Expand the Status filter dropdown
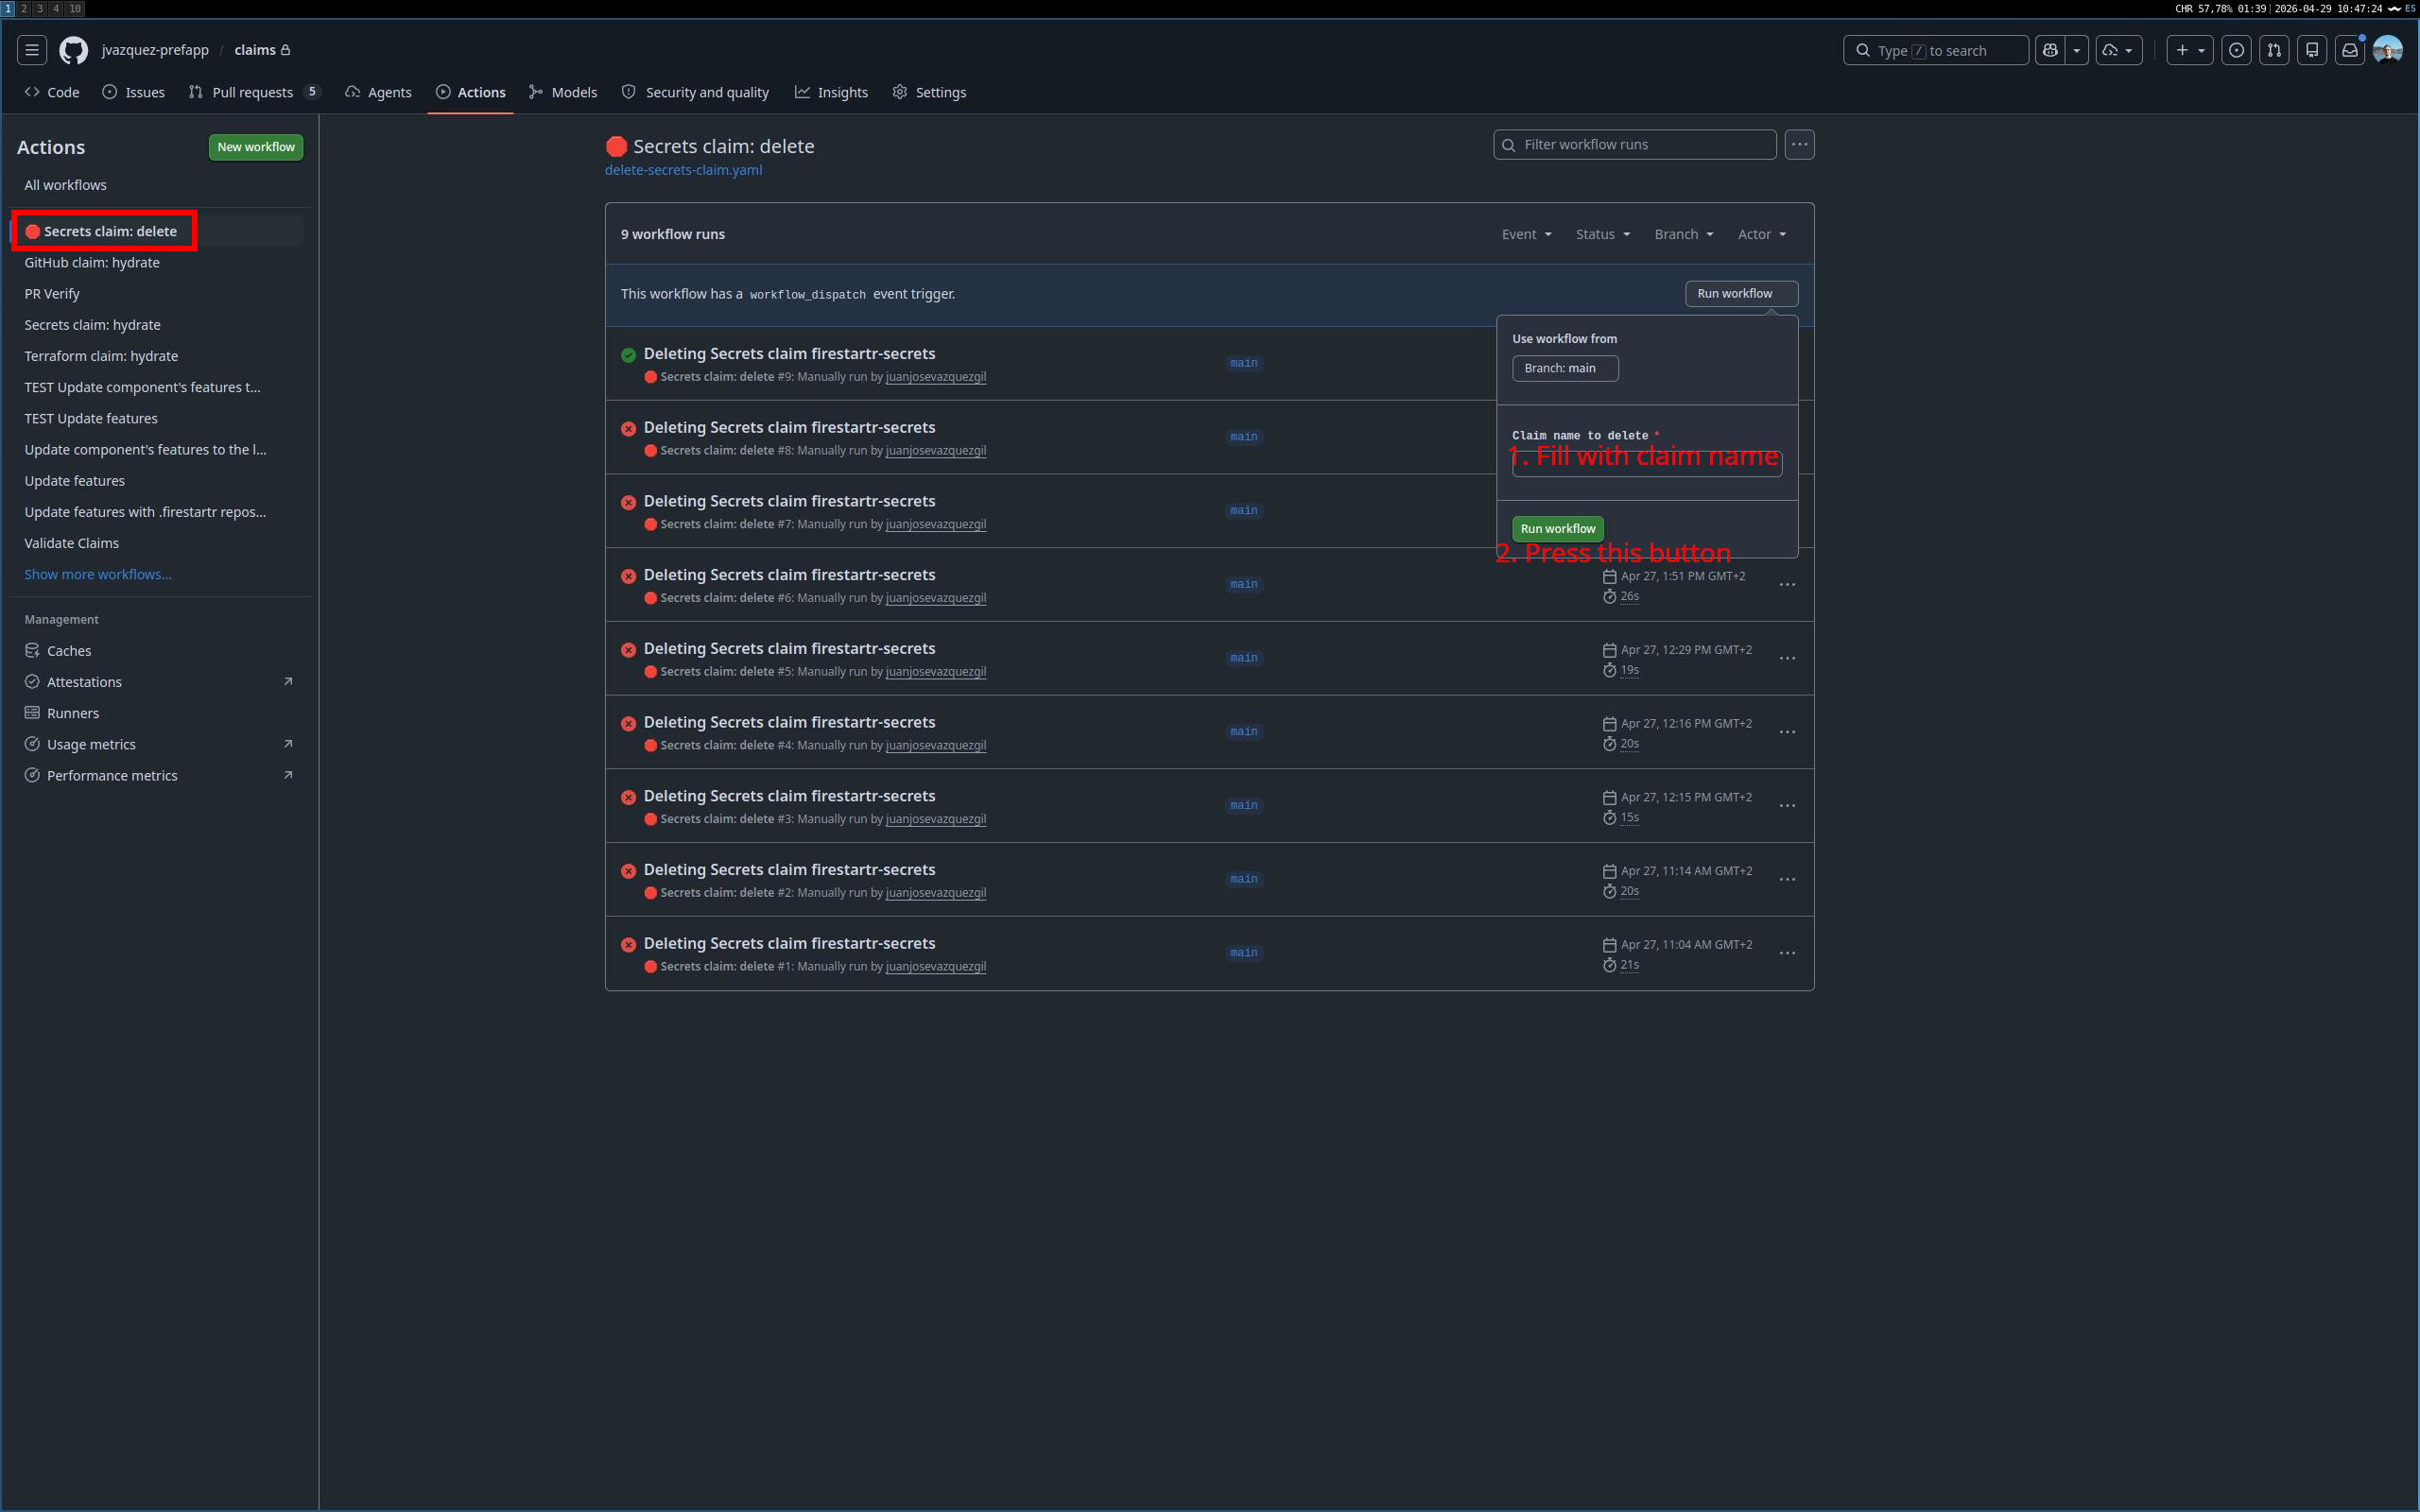Viewport: 2420px width, 1512px height. coord(1603,234)
